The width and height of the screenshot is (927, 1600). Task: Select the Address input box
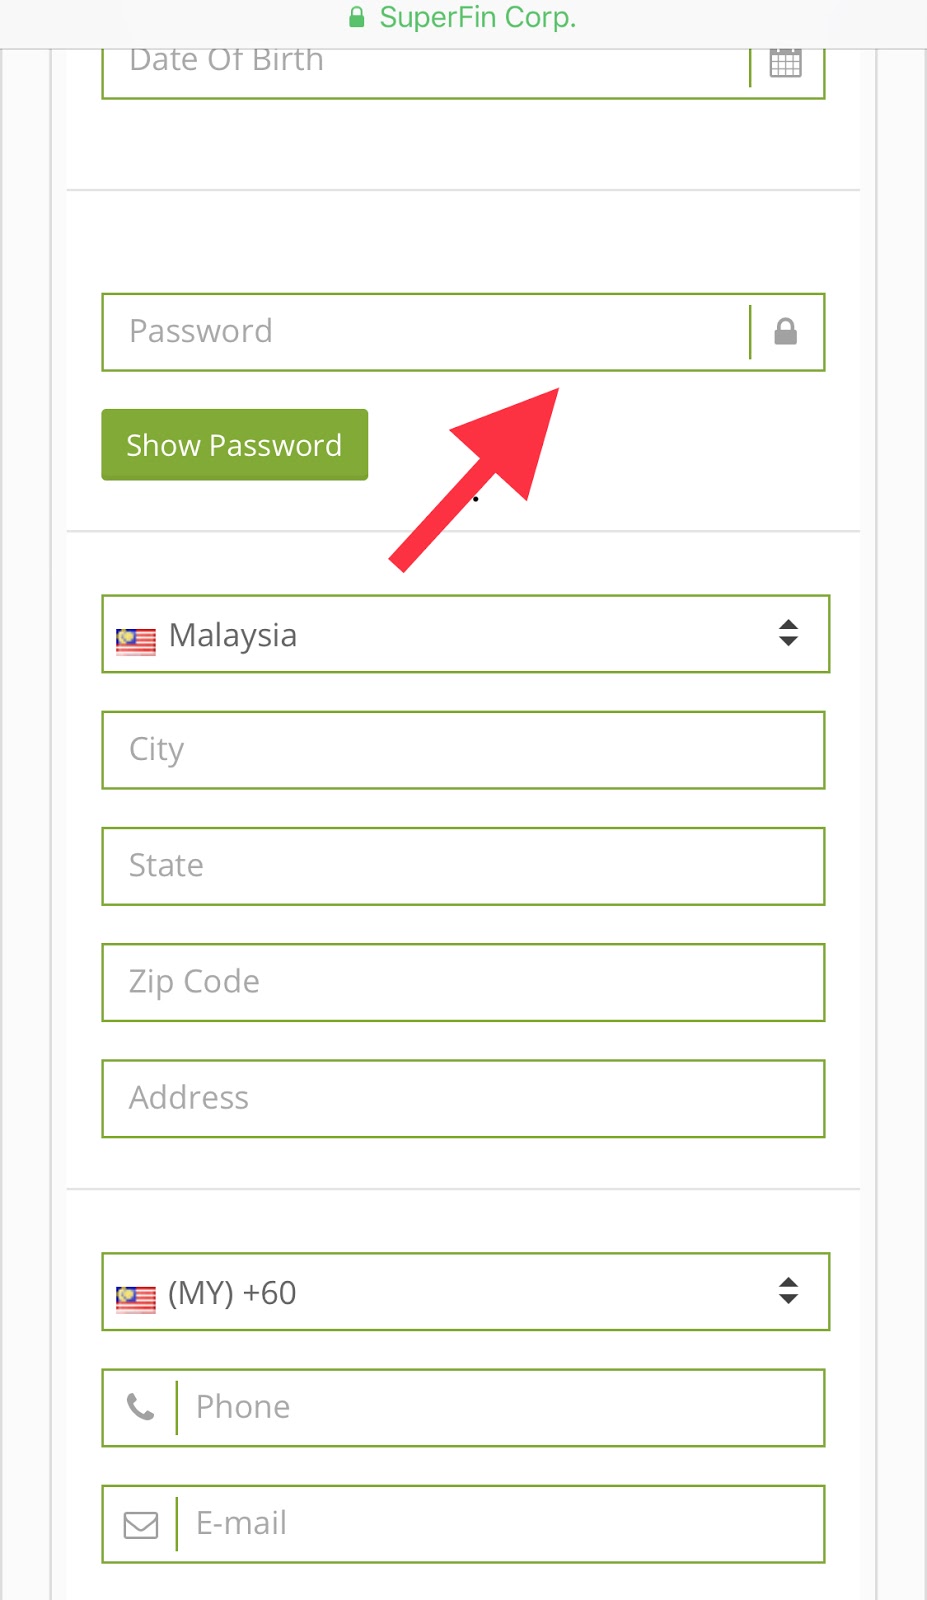click(x=463, y=1098)
